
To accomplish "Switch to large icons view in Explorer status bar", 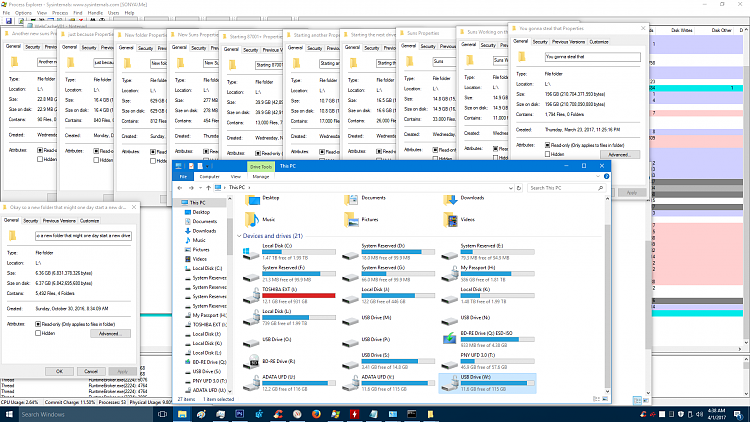I will (605, 399).
